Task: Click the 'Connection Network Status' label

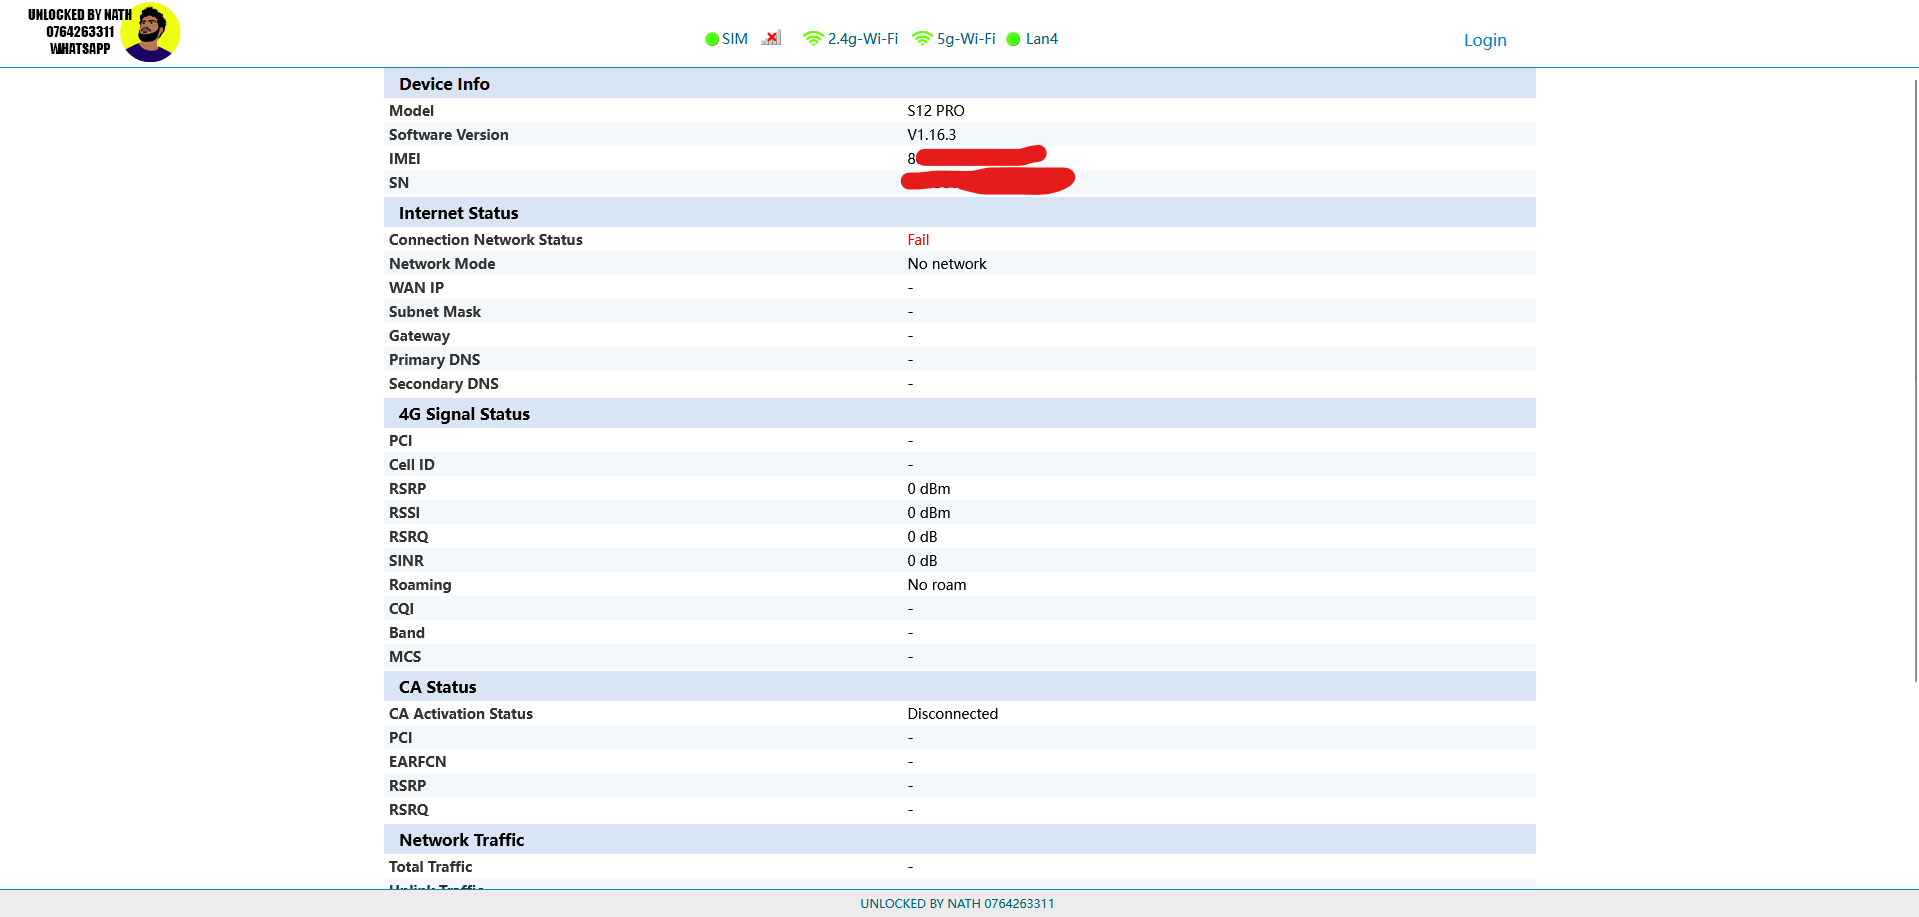Action: point(486,240)
